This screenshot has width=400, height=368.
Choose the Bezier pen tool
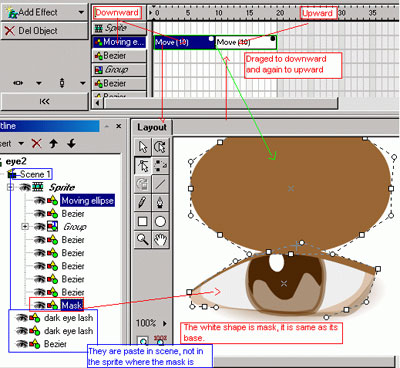tap(160, 202)
